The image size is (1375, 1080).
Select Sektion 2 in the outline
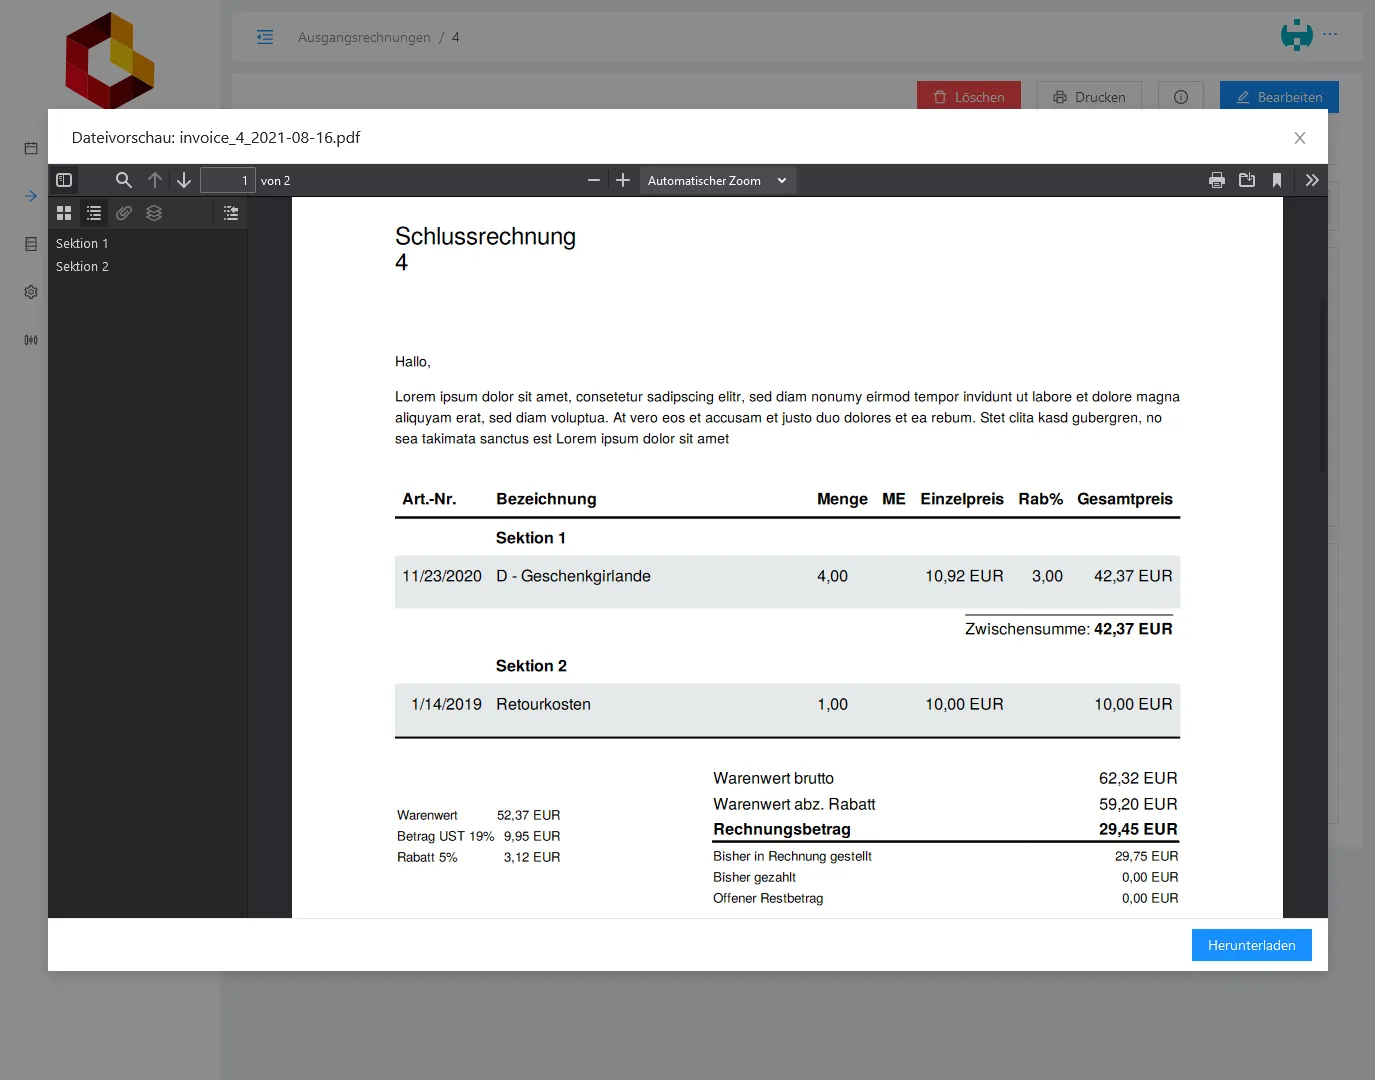tap(82, 266)
